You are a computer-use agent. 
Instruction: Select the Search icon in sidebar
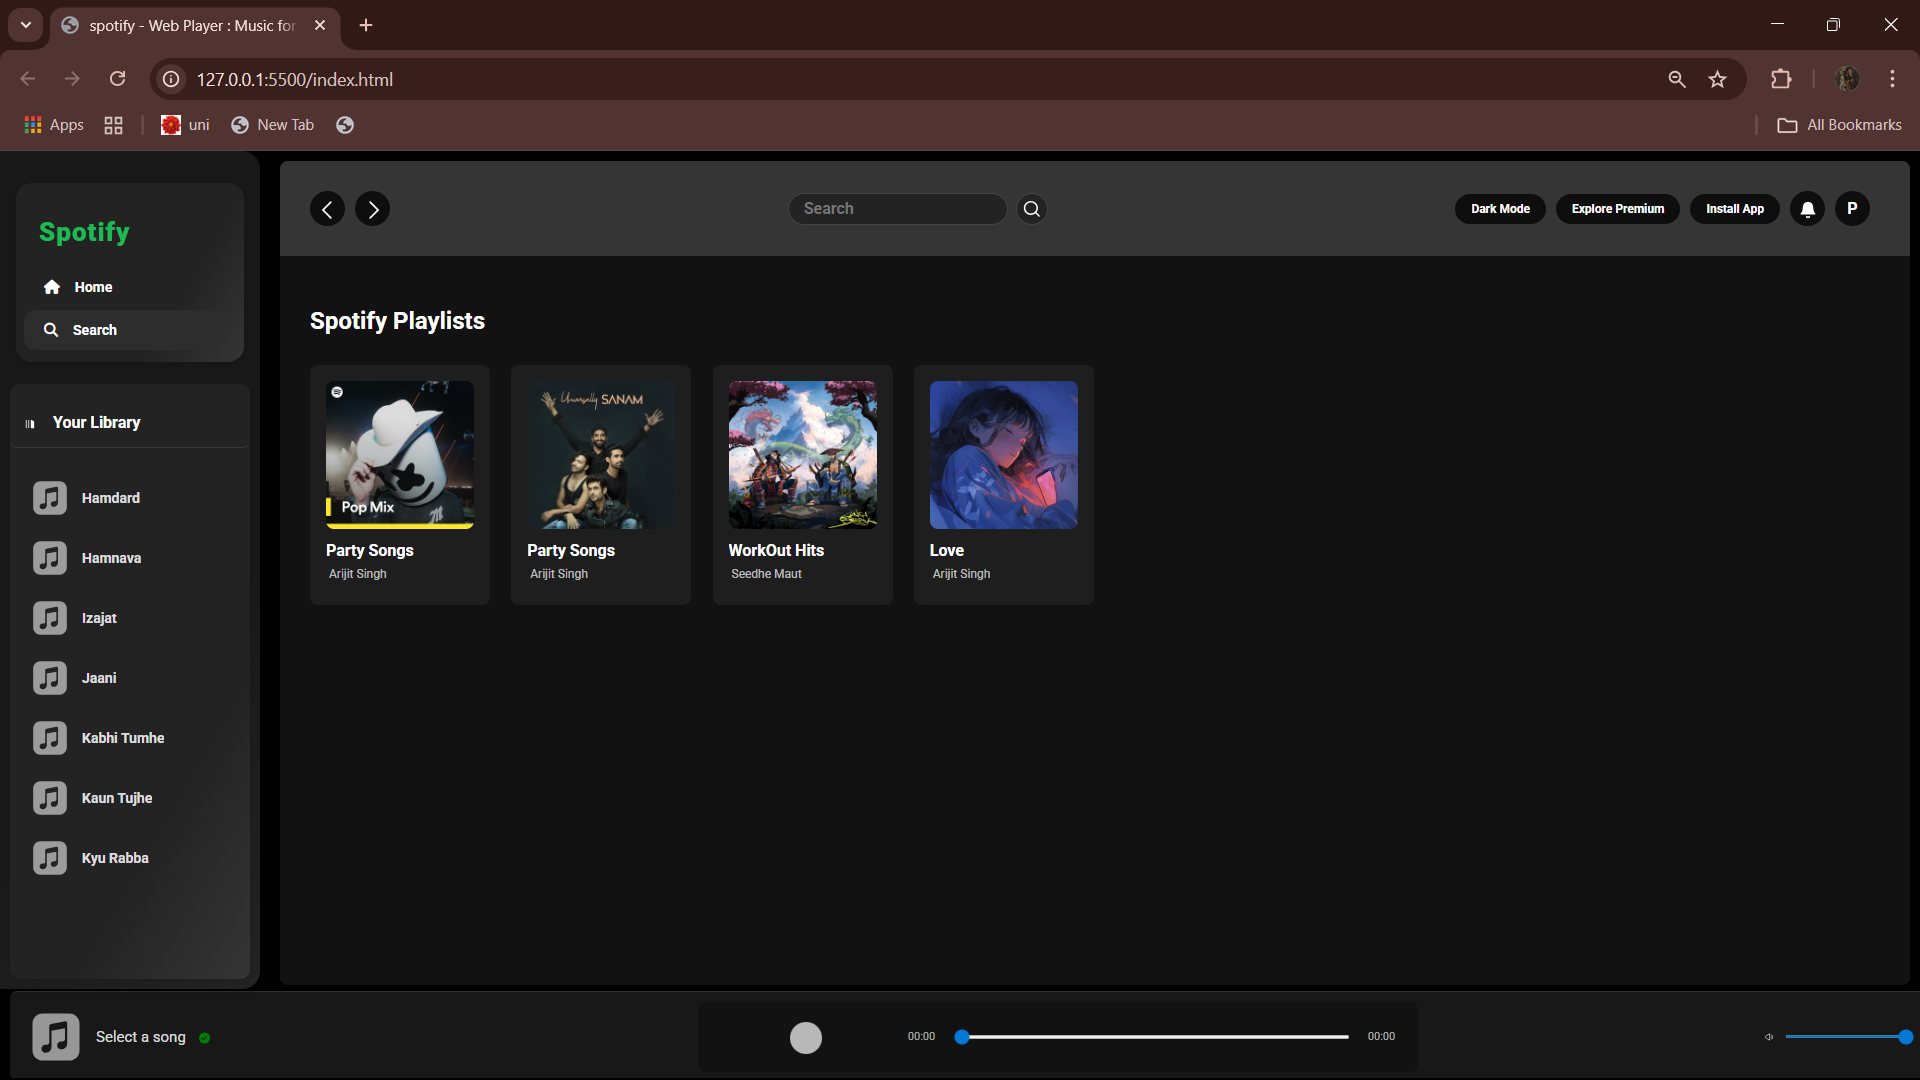click(x=50, y=330)
